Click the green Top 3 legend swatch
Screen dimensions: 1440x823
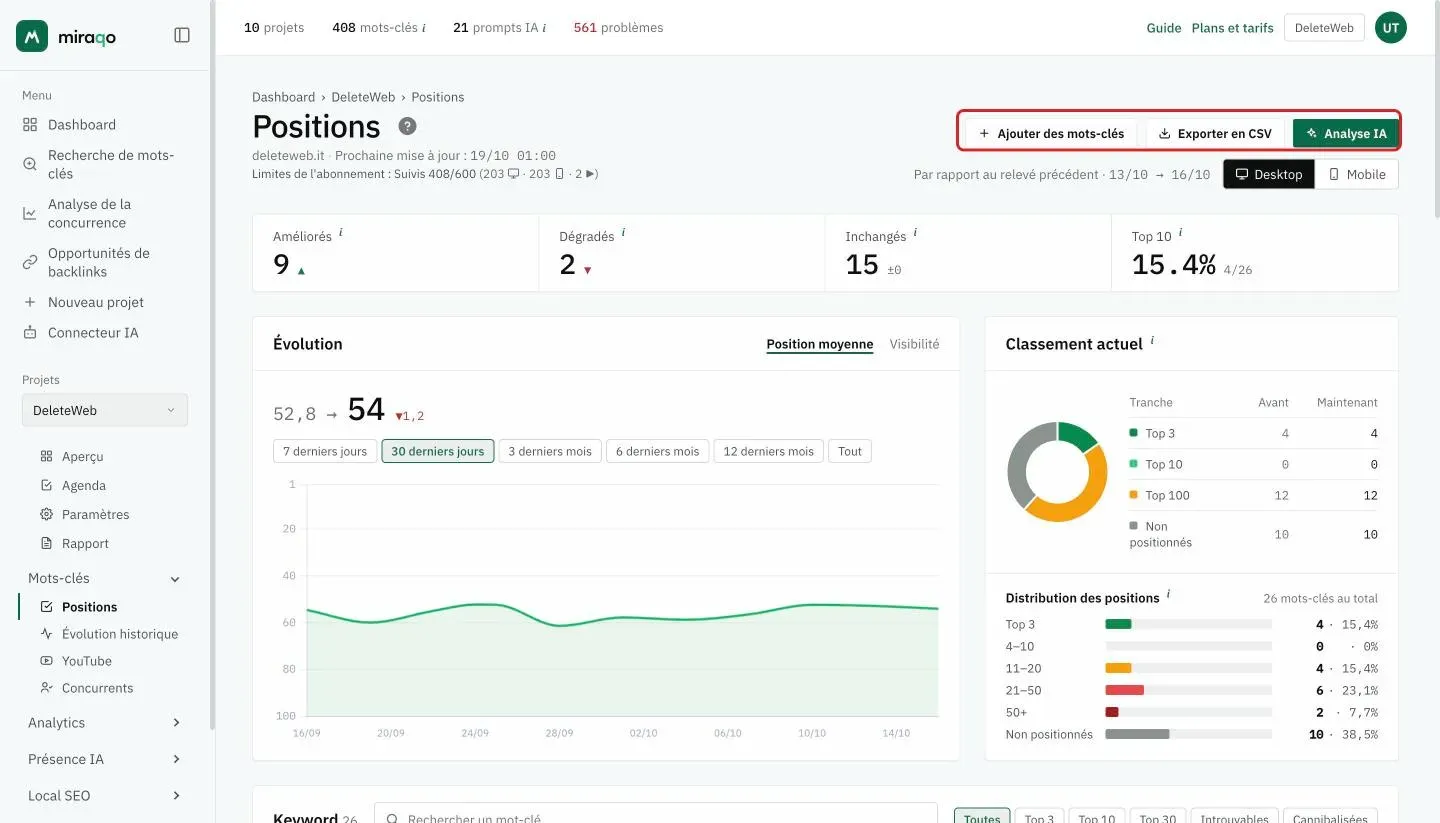1134,433
